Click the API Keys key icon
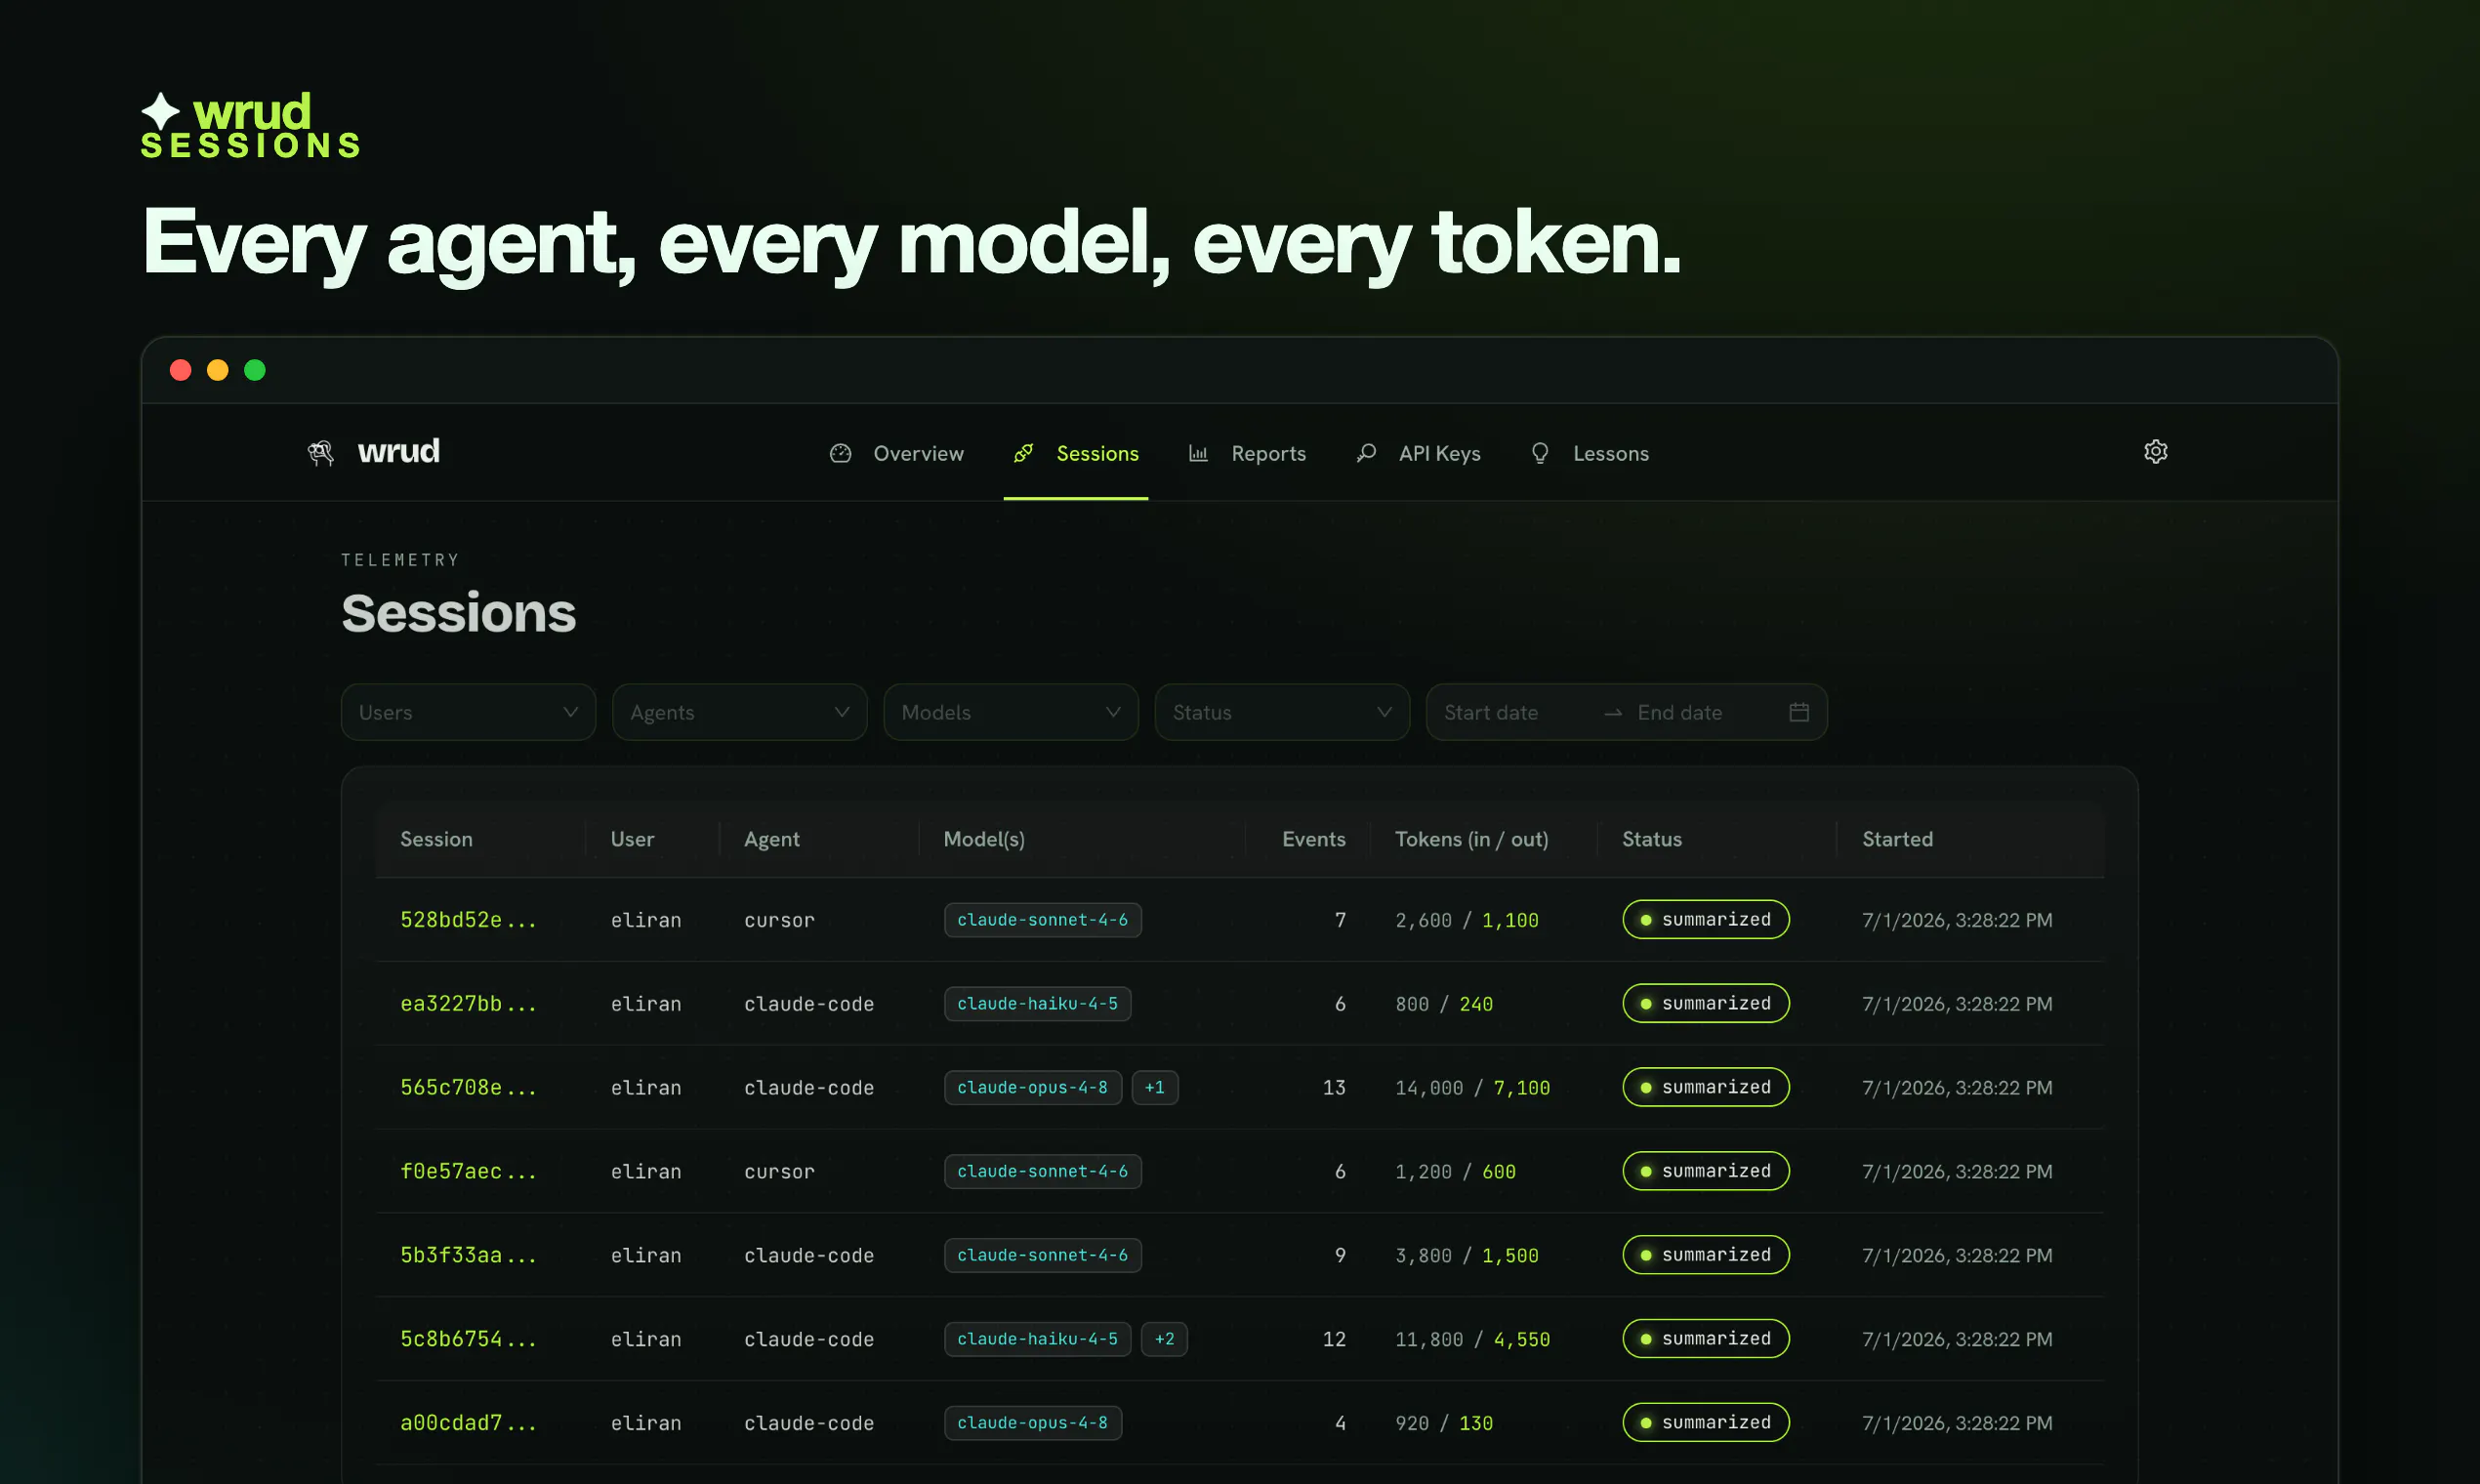This screenshot has width=2480, height=1484. [x=1366, y=453]
